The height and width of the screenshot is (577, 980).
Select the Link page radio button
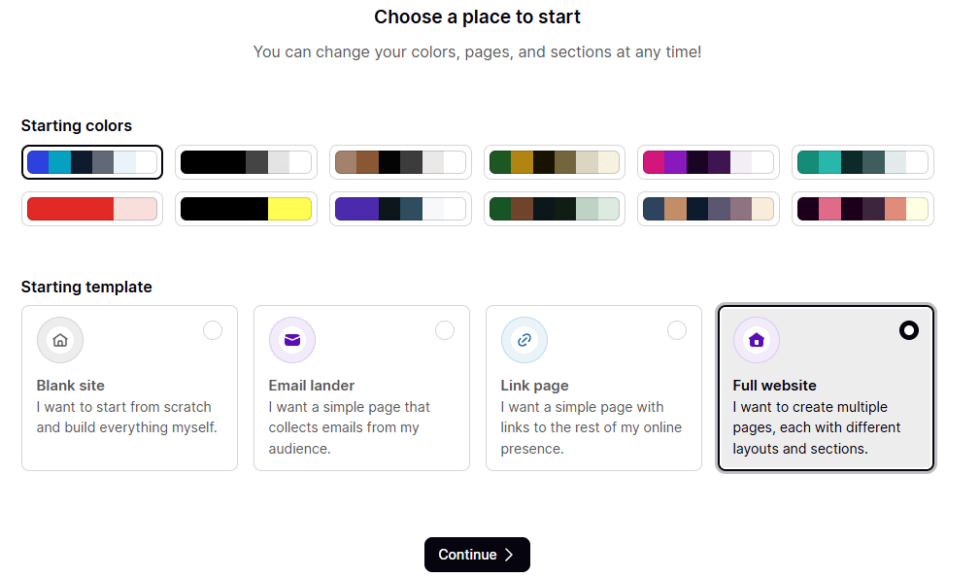677,330
